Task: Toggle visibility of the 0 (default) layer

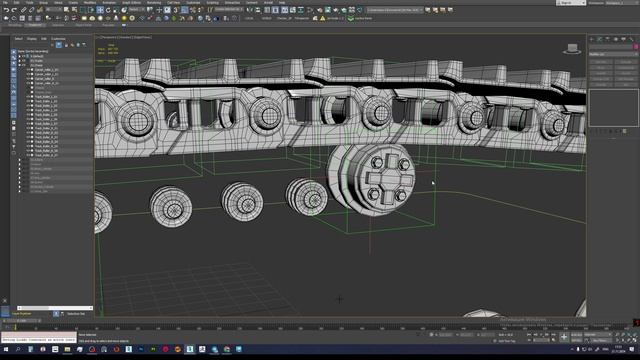Action: [24, 56]
